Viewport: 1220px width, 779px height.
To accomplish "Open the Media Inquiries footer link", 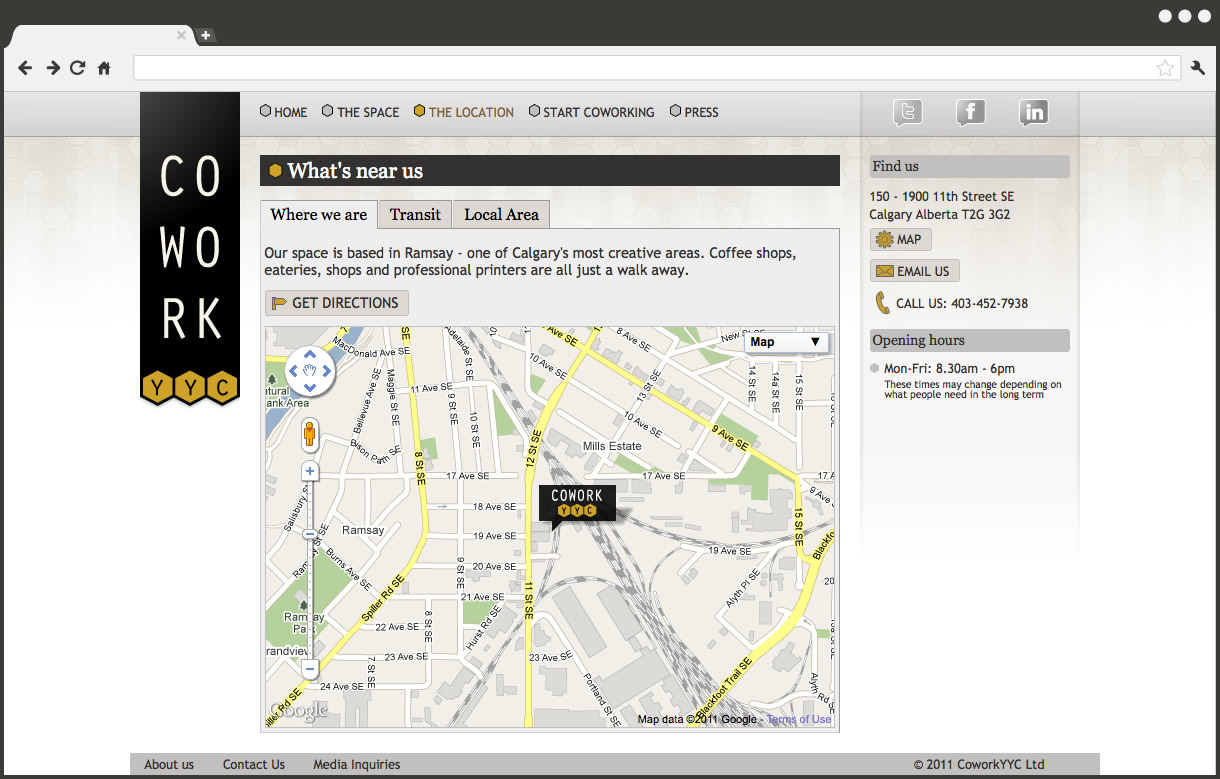I will click(x=356, y=765).
